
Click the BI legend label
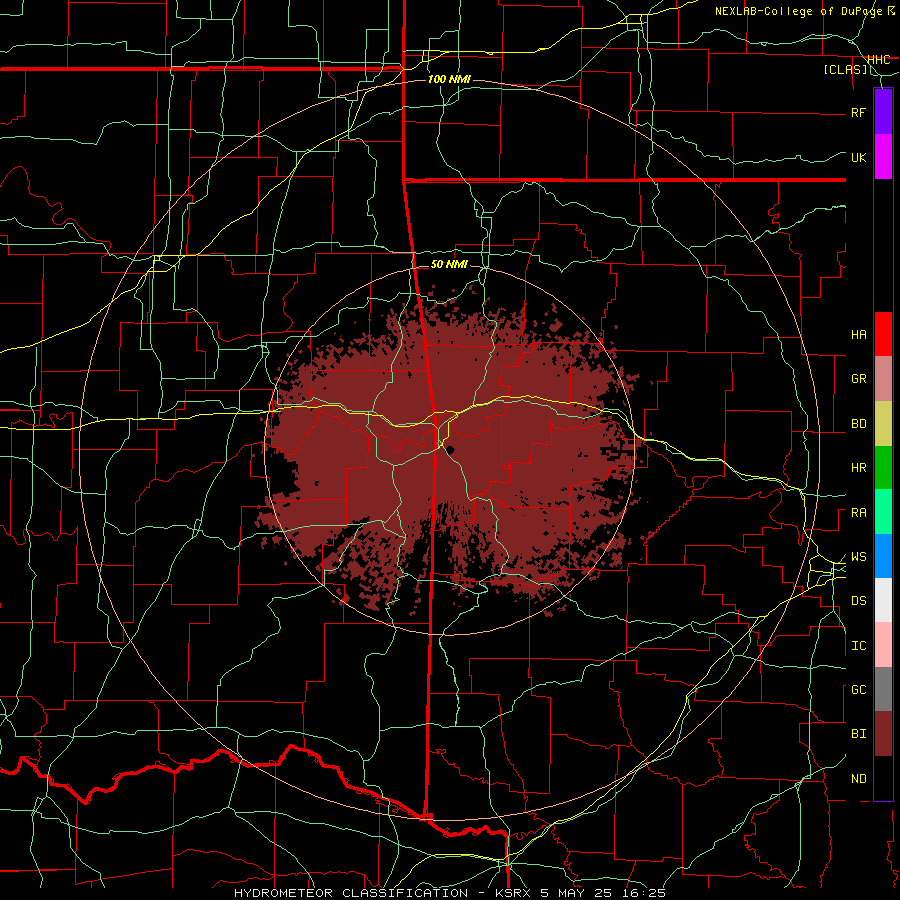[x=858, y=734]
